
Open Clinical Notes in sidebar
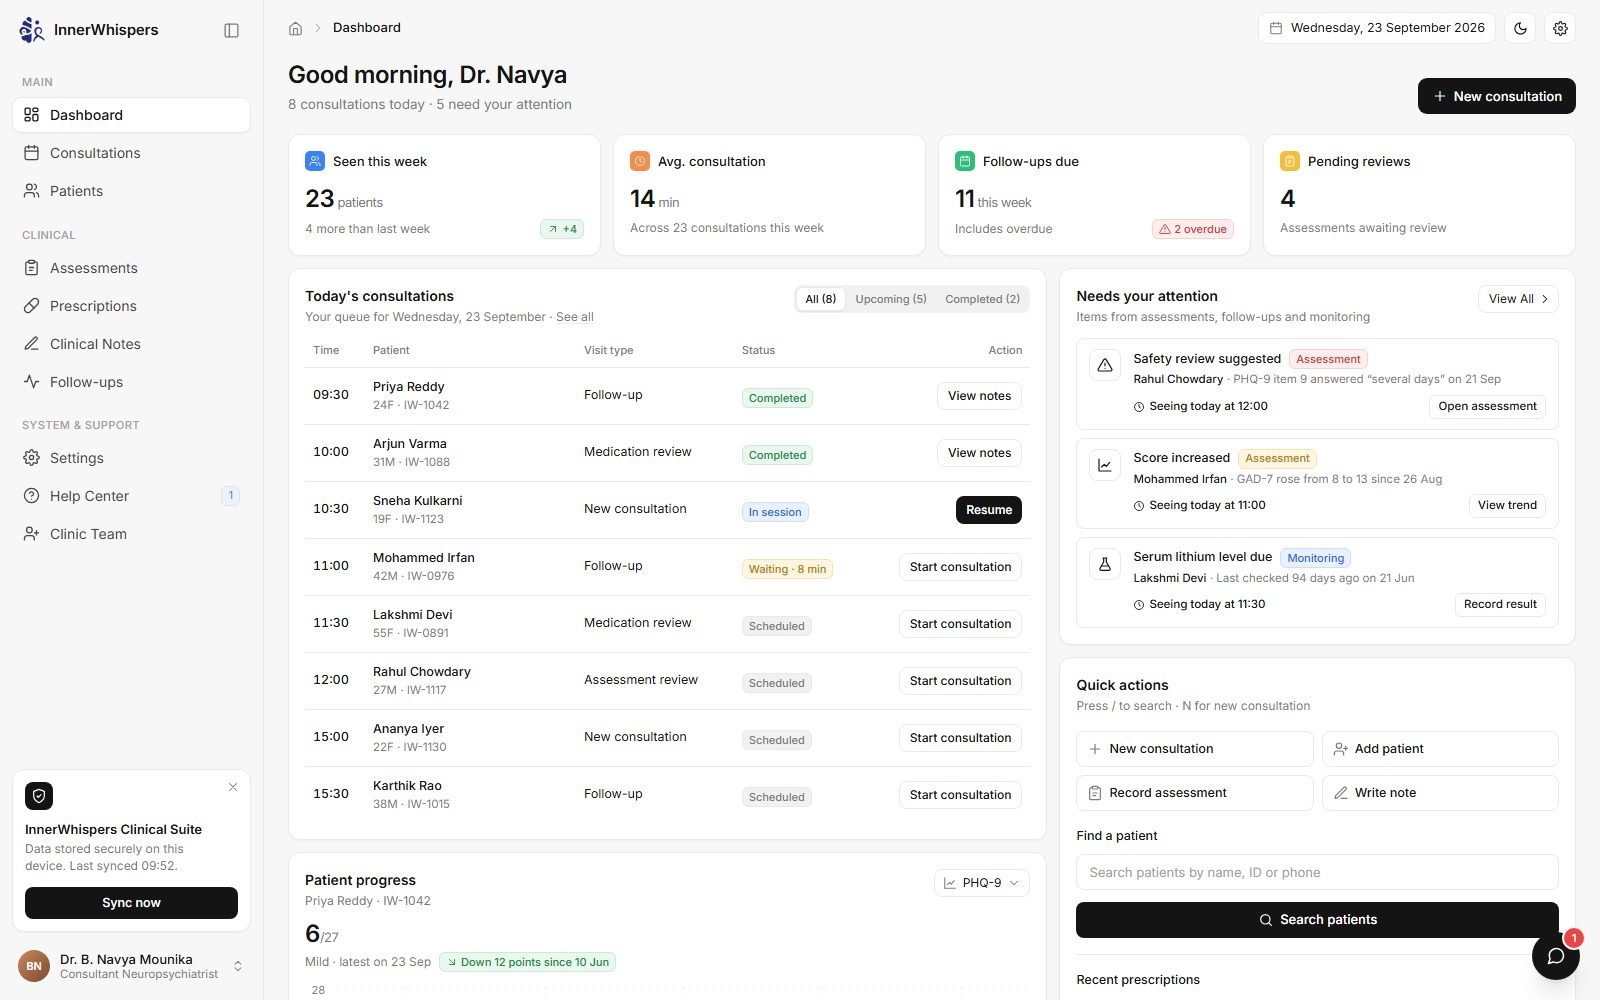(x=132, y=344)
